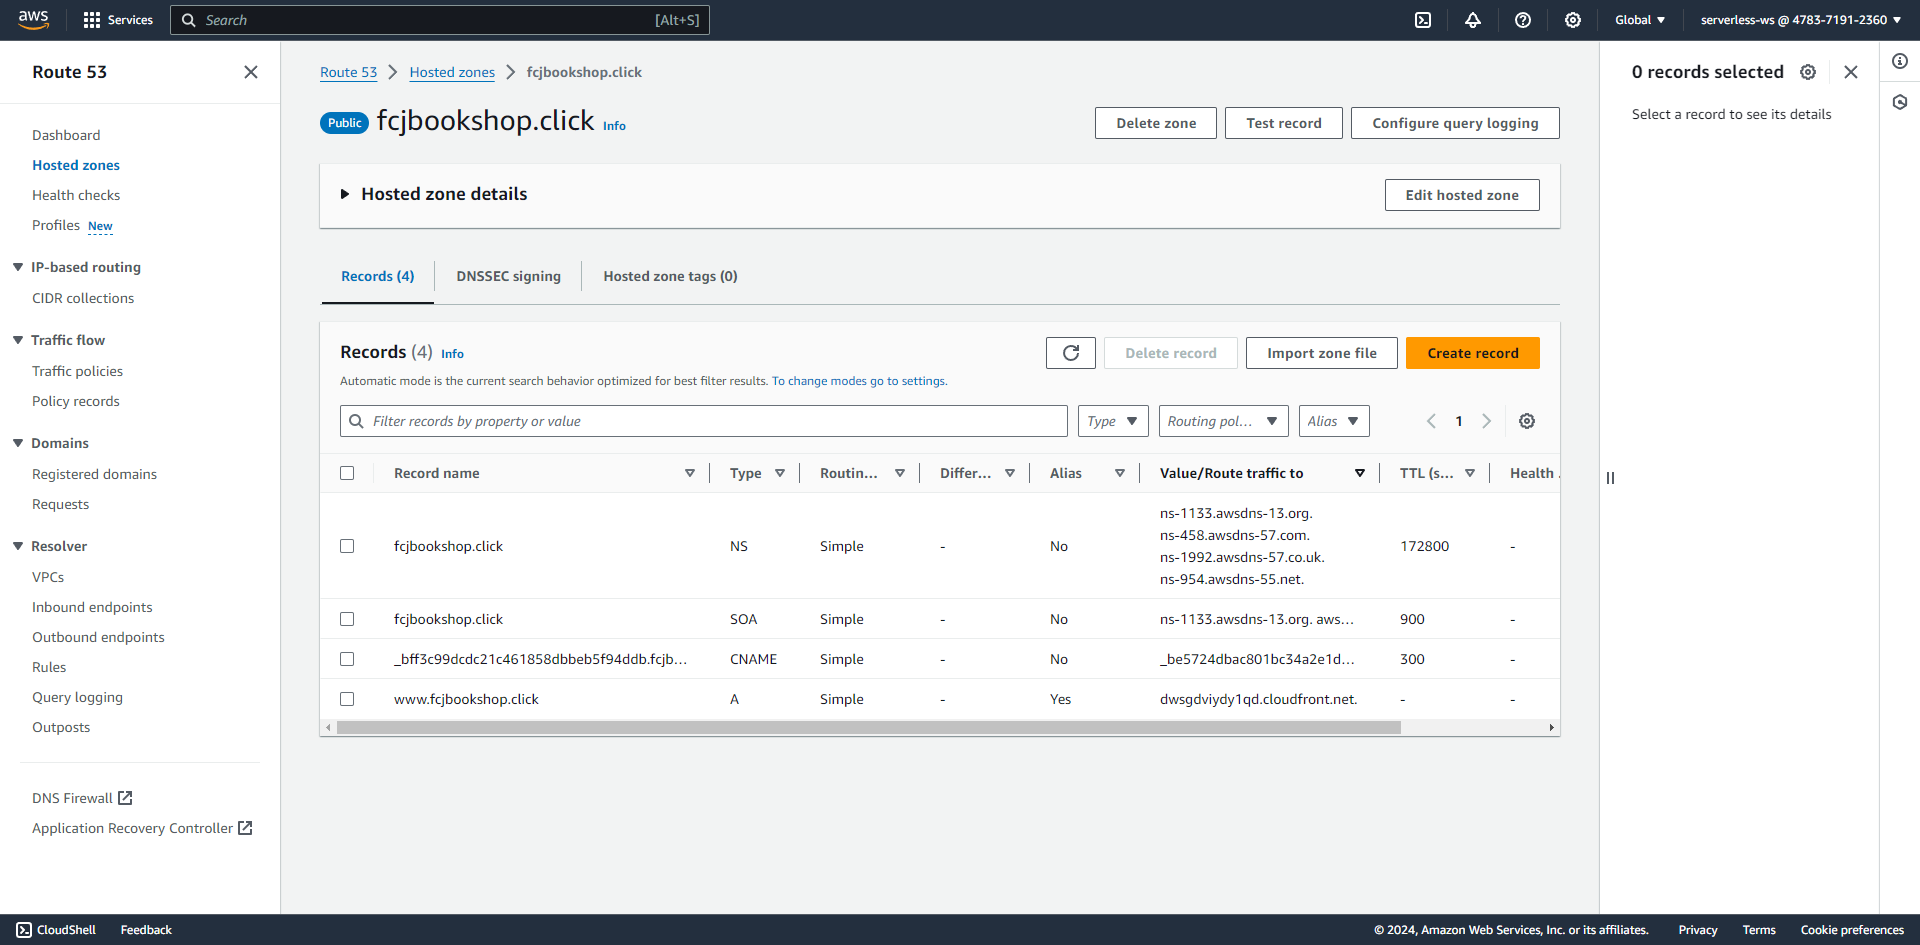1920x945 pixels.
Task: Sort by the Type column arrow
Action: (780, 473)
